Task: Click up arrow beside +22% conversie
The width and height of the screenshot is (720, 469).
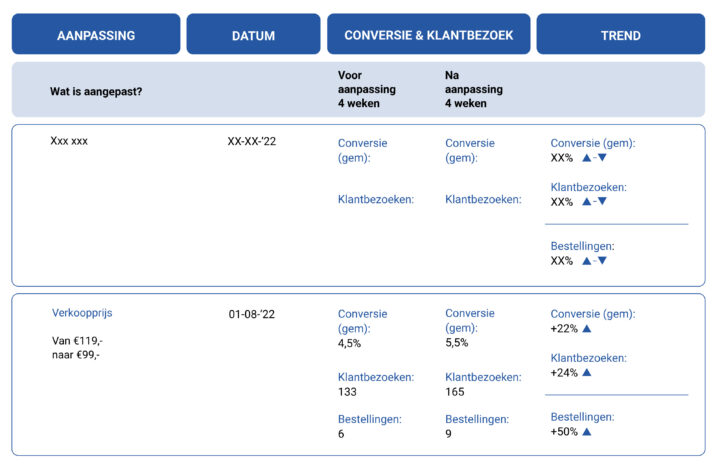Action: tap(587, 328)
